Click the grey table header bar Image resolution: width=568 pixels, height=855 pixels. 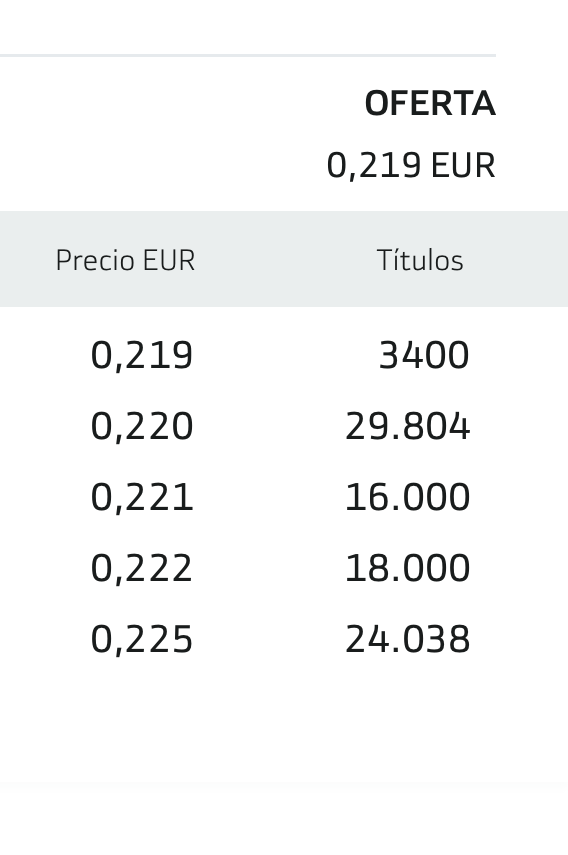click(x=284, y=259)
